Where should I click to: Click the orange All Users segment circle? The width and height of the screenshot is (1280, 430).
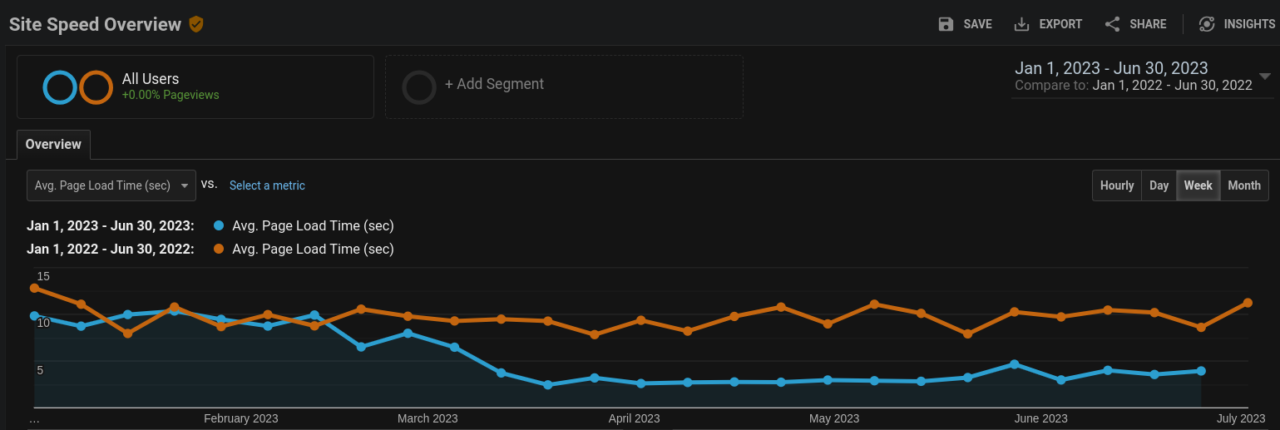(95, 87)
